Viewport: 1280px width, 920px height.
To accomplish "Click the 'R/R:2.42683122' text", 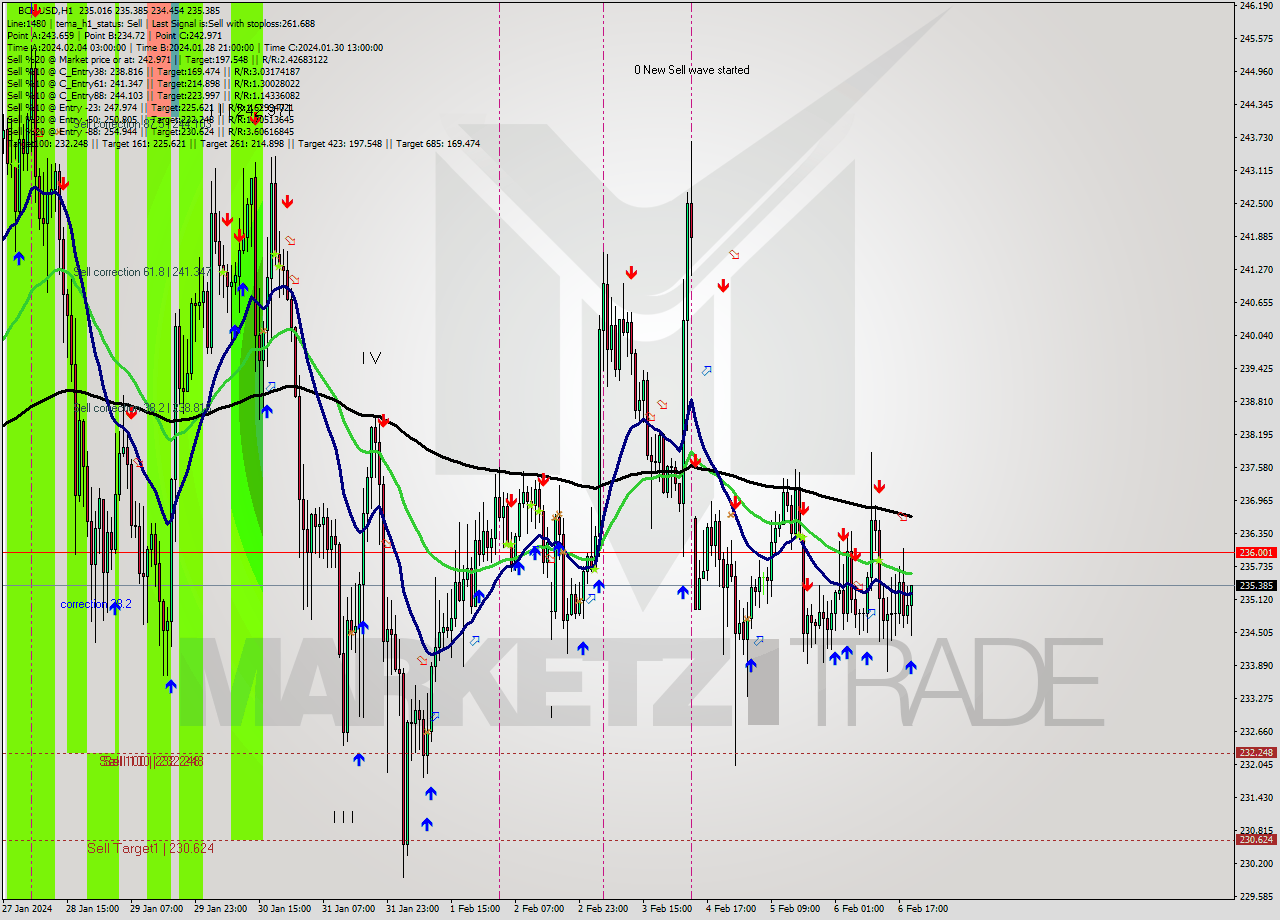I will [x=295, y=59].
